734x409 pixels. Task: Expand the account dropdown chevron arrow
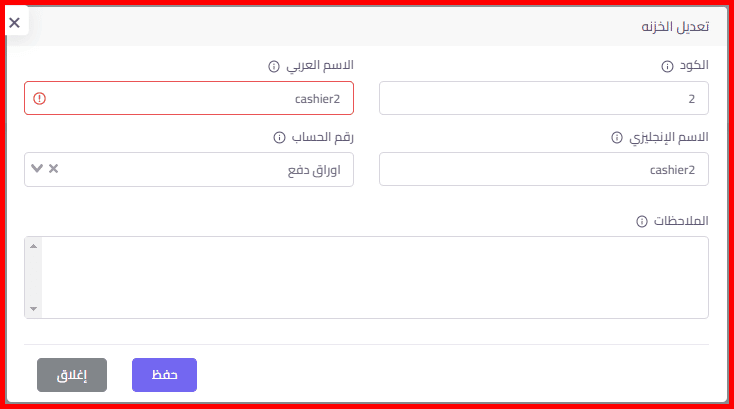[37, 169]
